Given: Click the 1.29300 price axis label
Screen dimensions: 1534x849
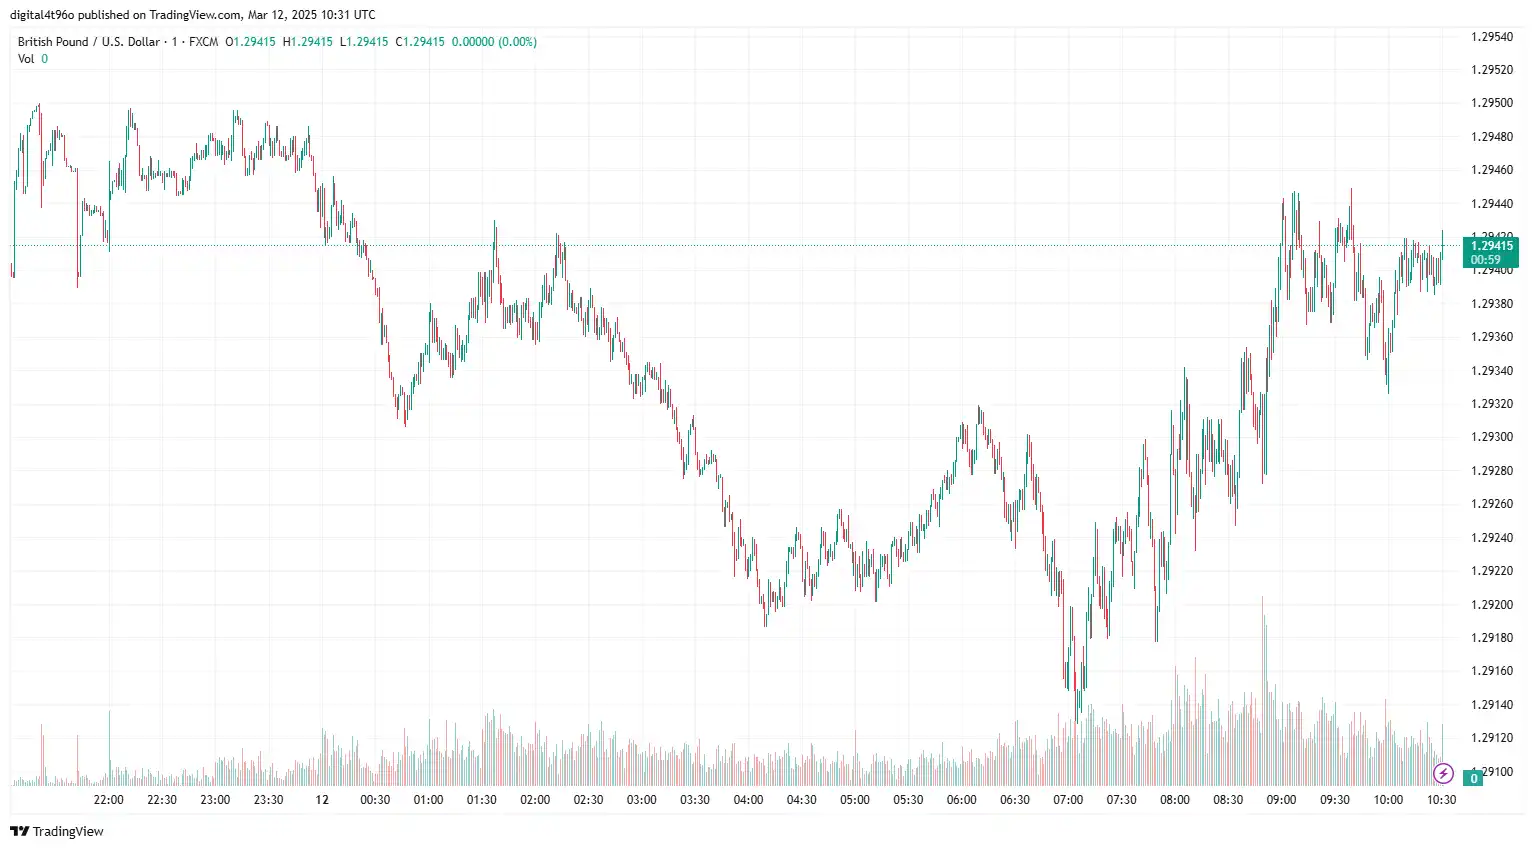Looking at the screenshot, I should [1492, 437].
